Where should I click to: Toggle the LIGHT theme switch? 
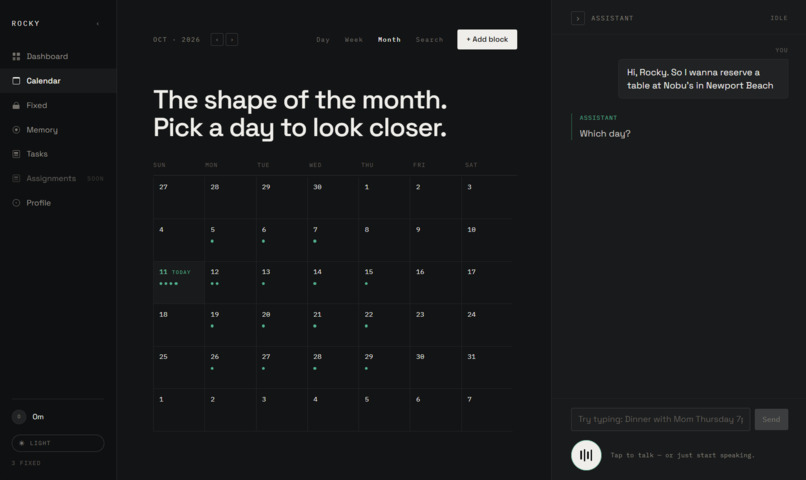coord(58,443)
